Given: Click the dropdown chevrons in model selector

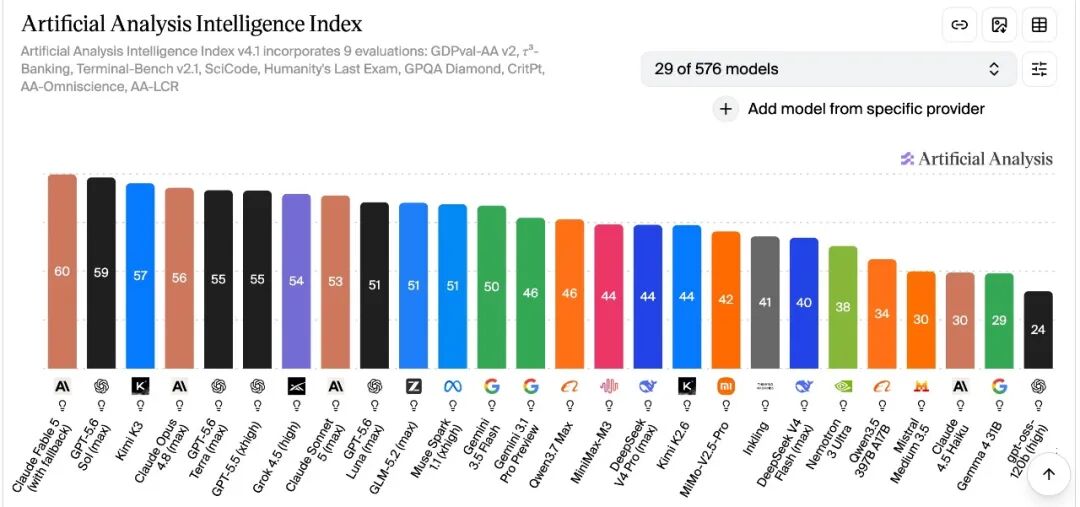Looking at the screenshot, I should point(994,69).
